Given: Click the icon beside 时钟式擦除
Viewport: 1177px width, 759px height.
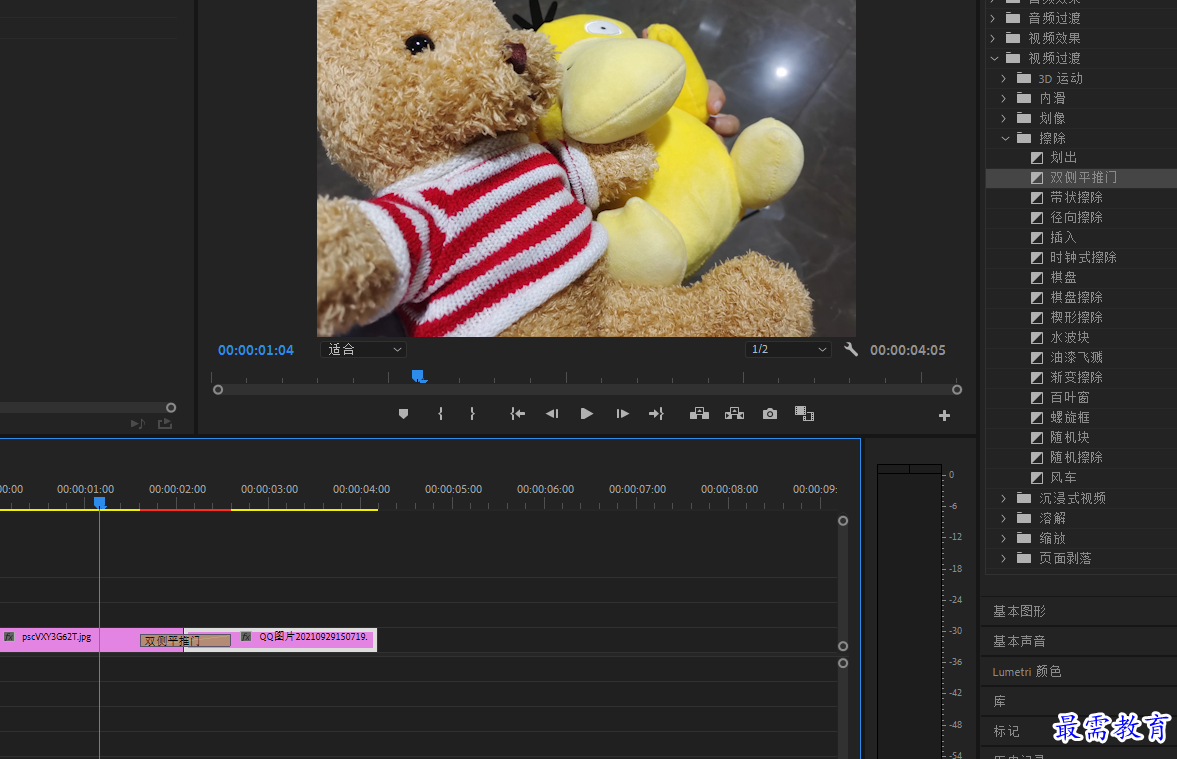Looking at the screenshot, I should pos(1037,258).
